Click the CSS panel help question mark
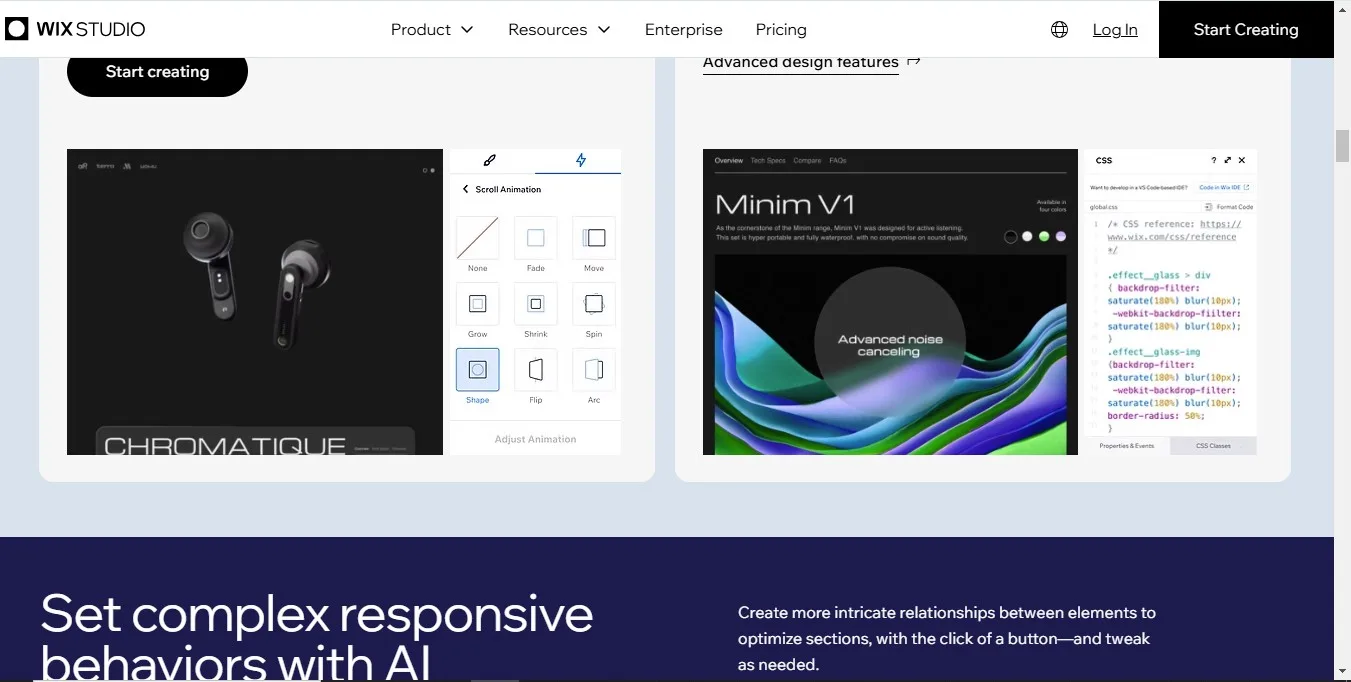 click(x=1214, y=160)
